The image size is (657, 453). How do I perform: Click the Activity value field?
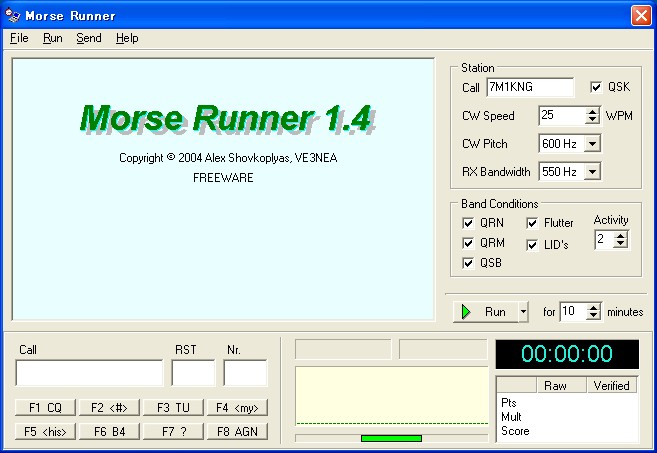(605, 240)
